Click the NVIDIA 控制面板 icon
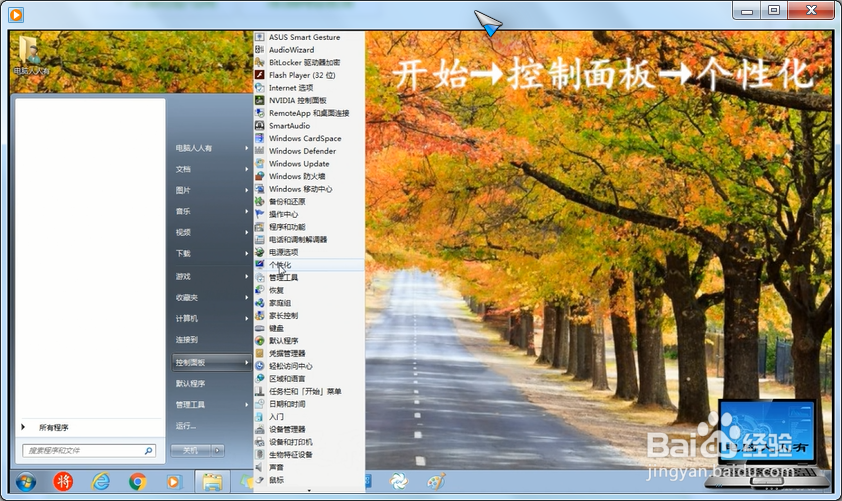The width and height of the screenshot is (842, 501). [x=259, y=100]
